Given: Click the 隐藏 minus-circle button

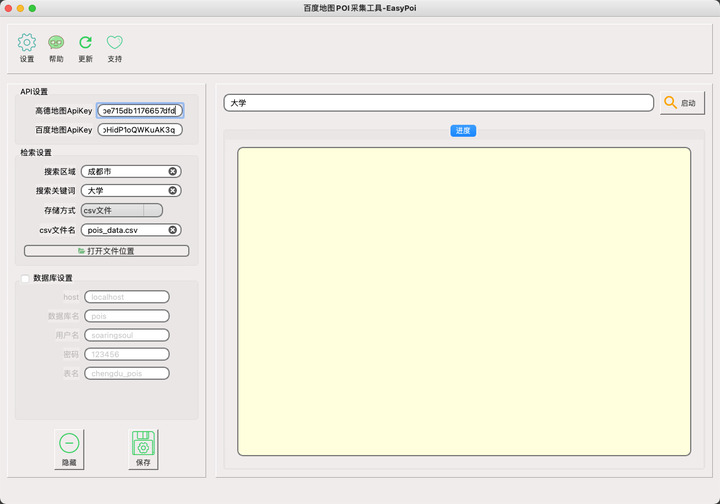Looking at the screenshot, I should (x=69, y=449).
